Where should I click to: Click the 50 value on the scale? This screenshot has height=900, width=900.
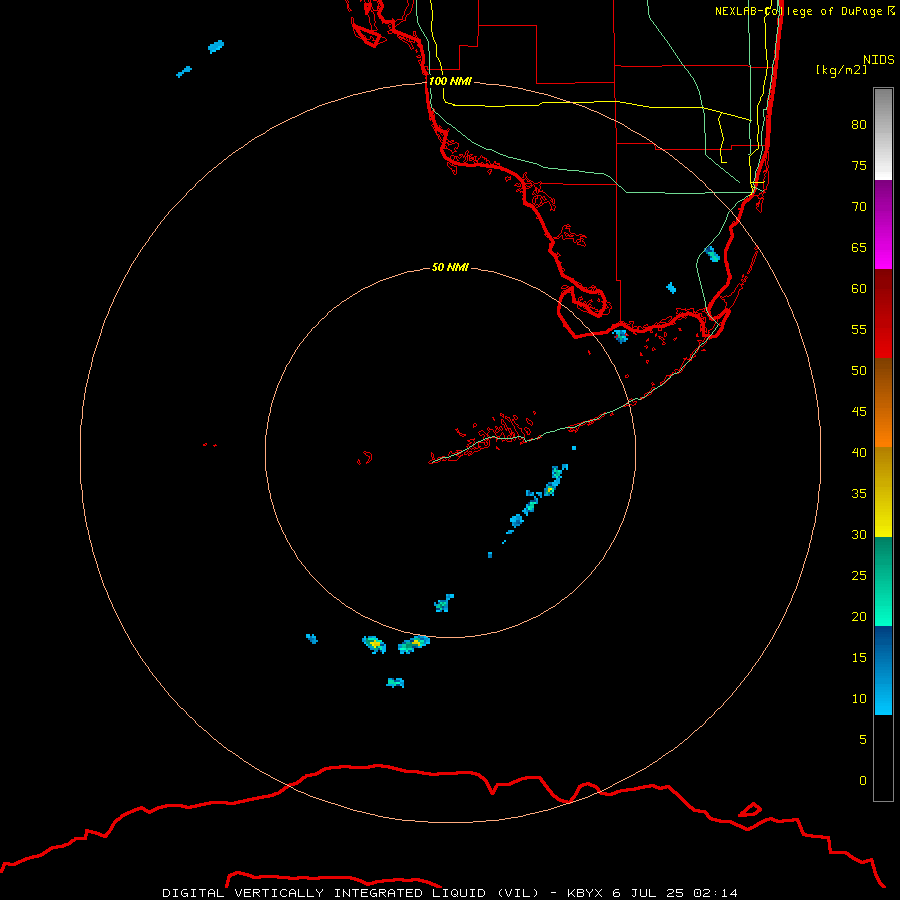point(859,370)
